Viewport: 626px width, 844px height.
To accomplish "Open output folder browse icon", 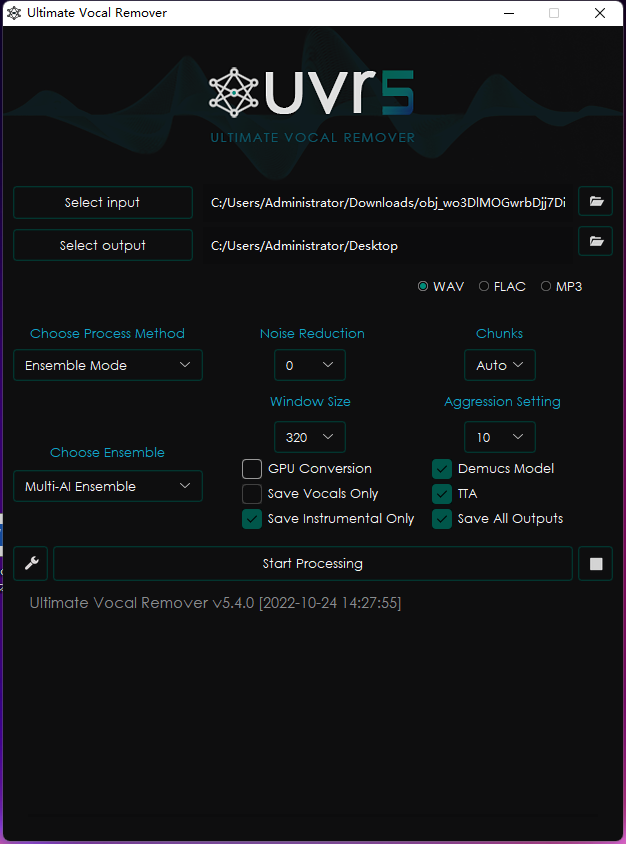I will (x=596, y=244).
